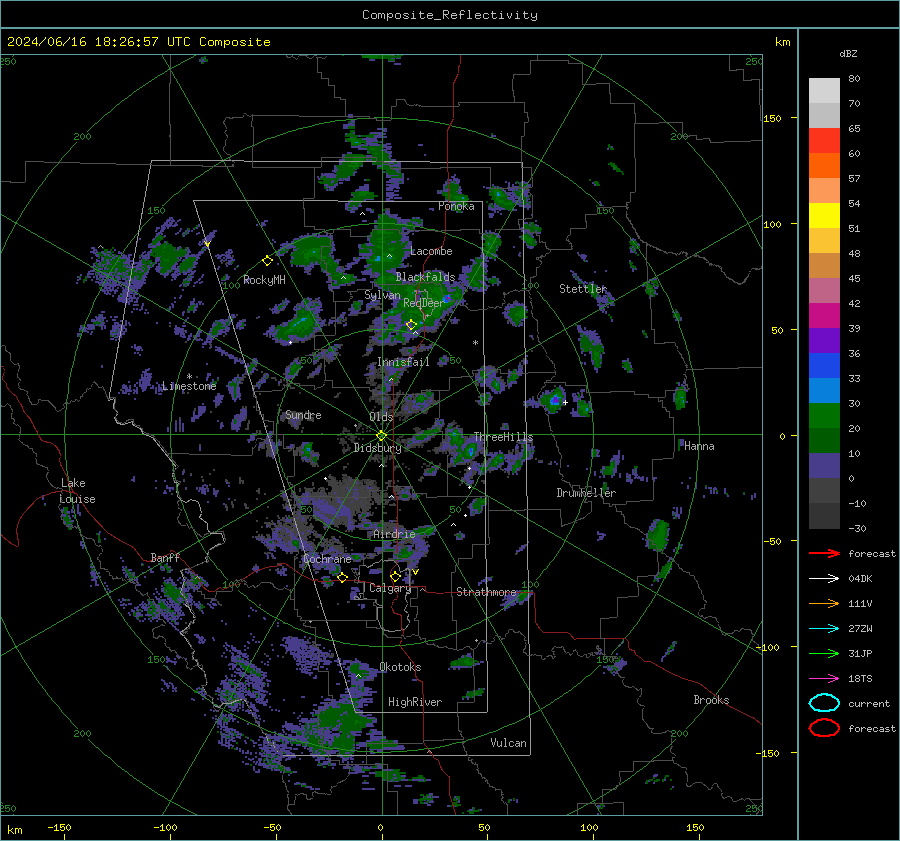
Task: Click the Didsbury town label
Action: coord(377,448)
